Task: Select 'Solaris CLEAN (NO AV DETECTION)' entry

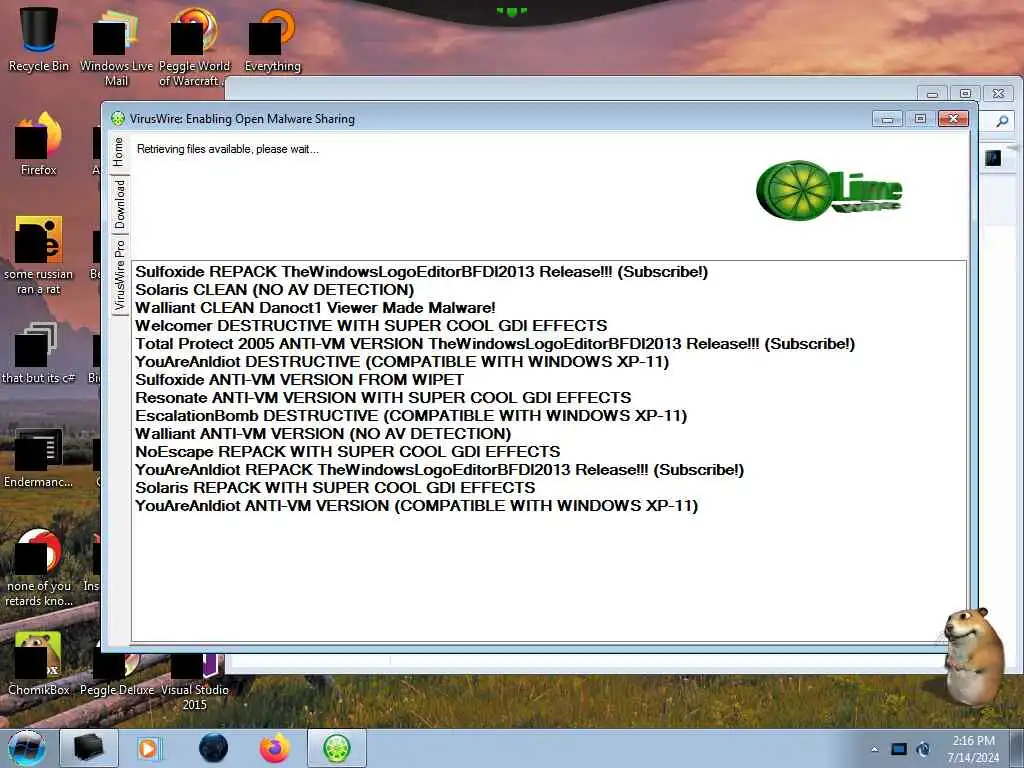Action: [x=274, y=290]
